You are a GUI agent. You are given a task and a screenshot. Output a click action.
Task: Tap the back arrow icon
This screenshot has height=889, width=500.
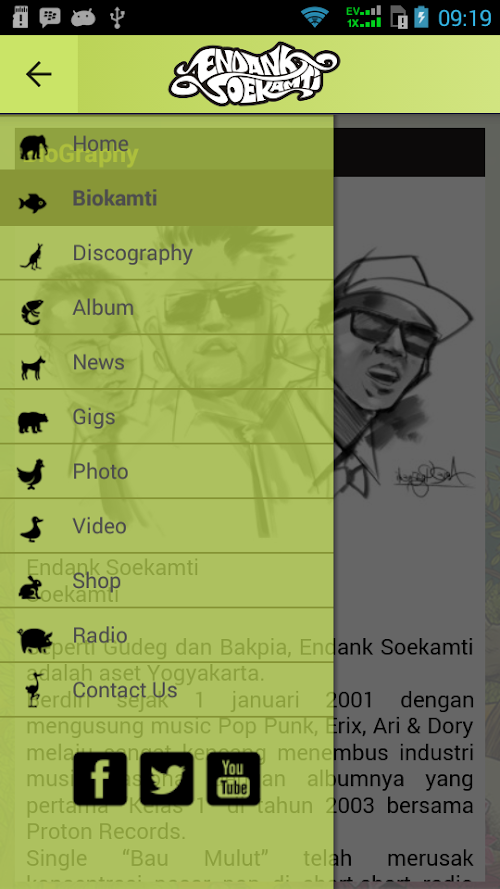(x=39, y=74)
